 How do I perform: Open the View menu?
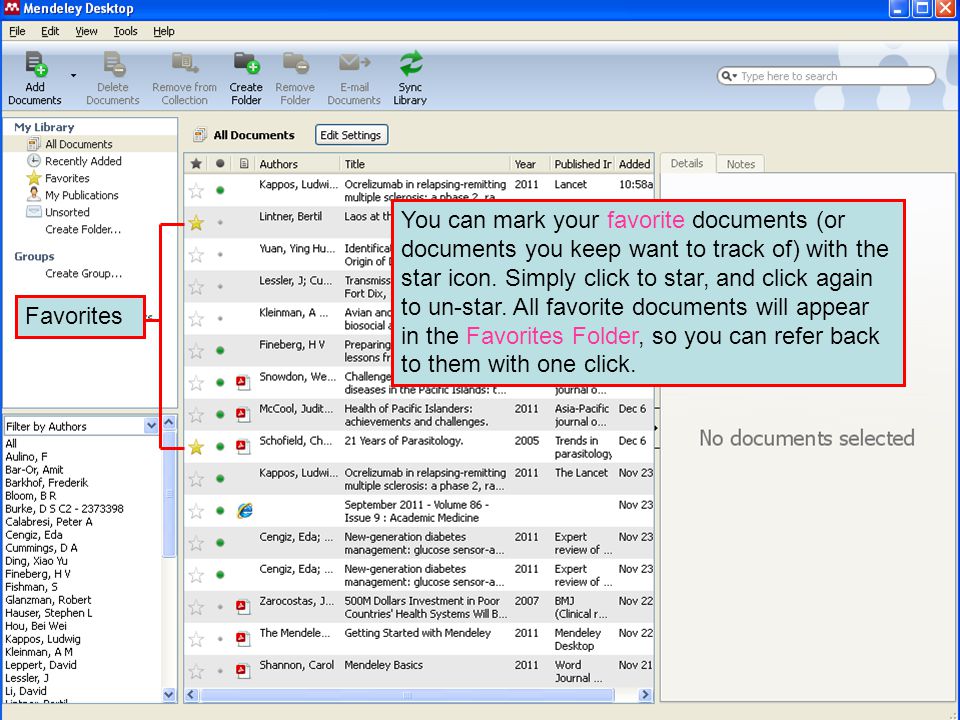coord(86,31)
